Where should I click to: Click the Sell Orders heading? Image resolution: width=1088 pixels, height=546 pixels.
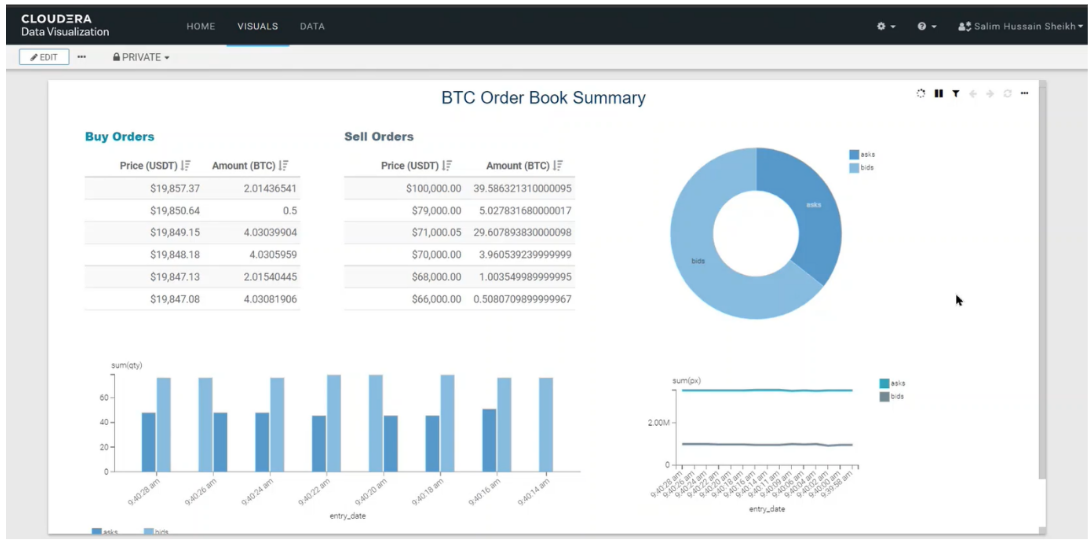pos(379,137)
